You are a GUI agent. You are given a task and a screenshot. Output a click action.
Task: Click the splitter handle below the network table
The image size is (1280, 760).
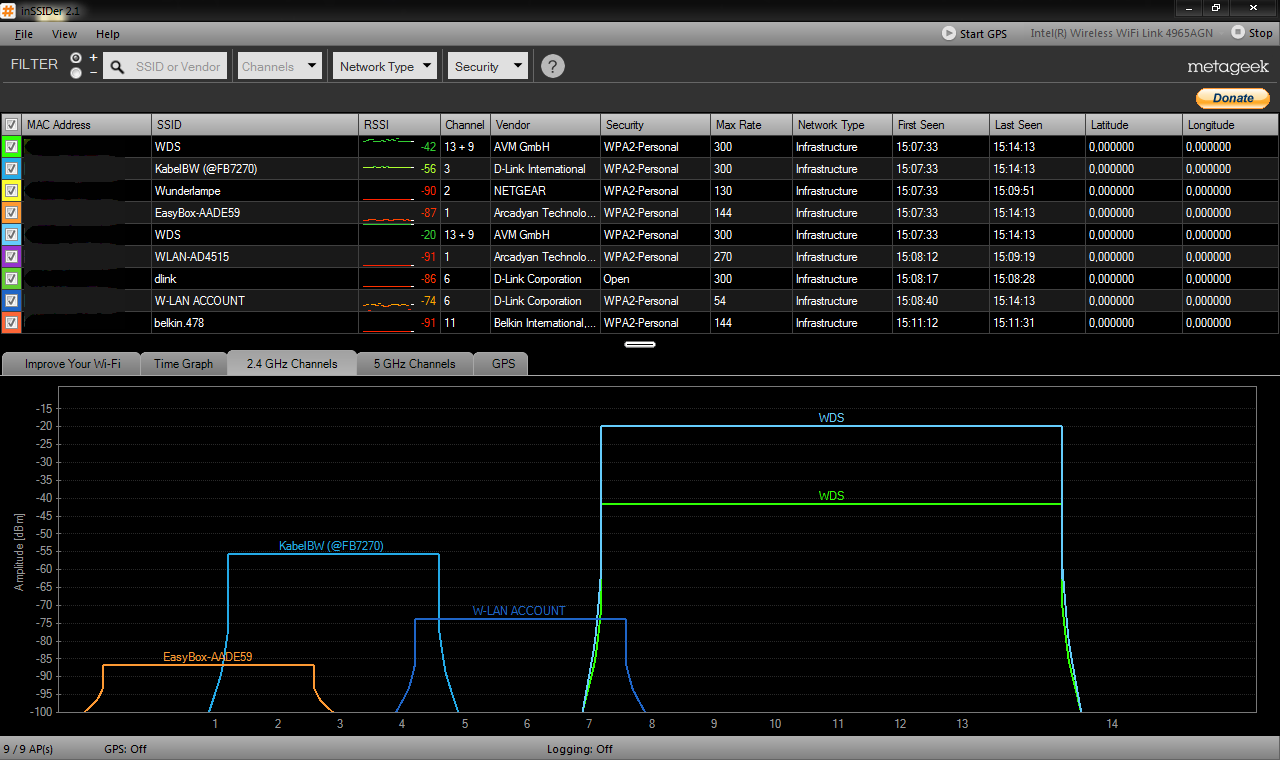tap(640, 344)
